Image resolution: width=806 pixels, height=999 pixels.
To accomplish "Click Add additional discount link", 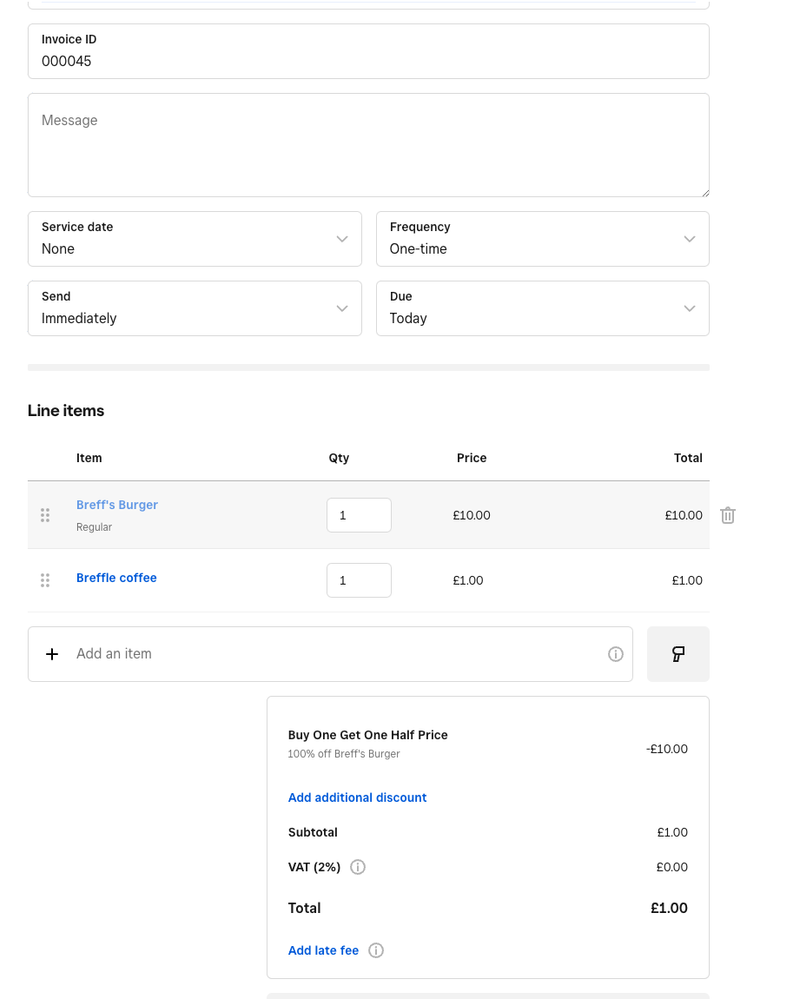I will (x=357, y=797).
